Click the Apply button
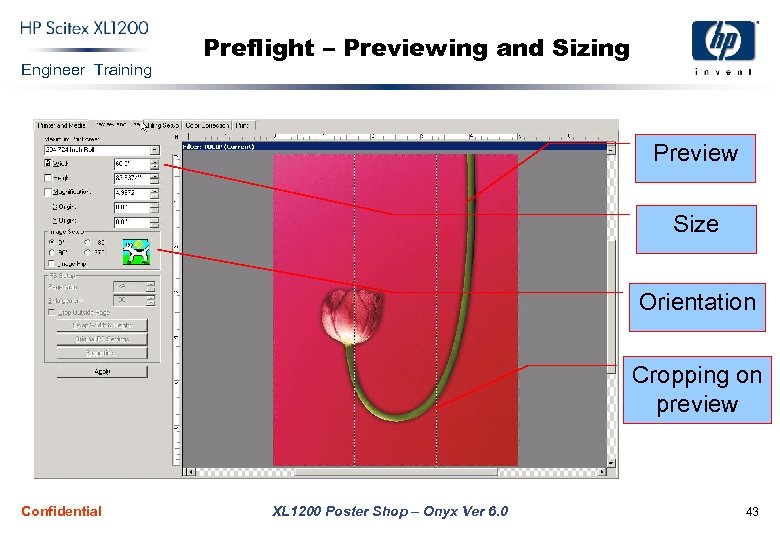780x540 pixels. coord(102,371)
